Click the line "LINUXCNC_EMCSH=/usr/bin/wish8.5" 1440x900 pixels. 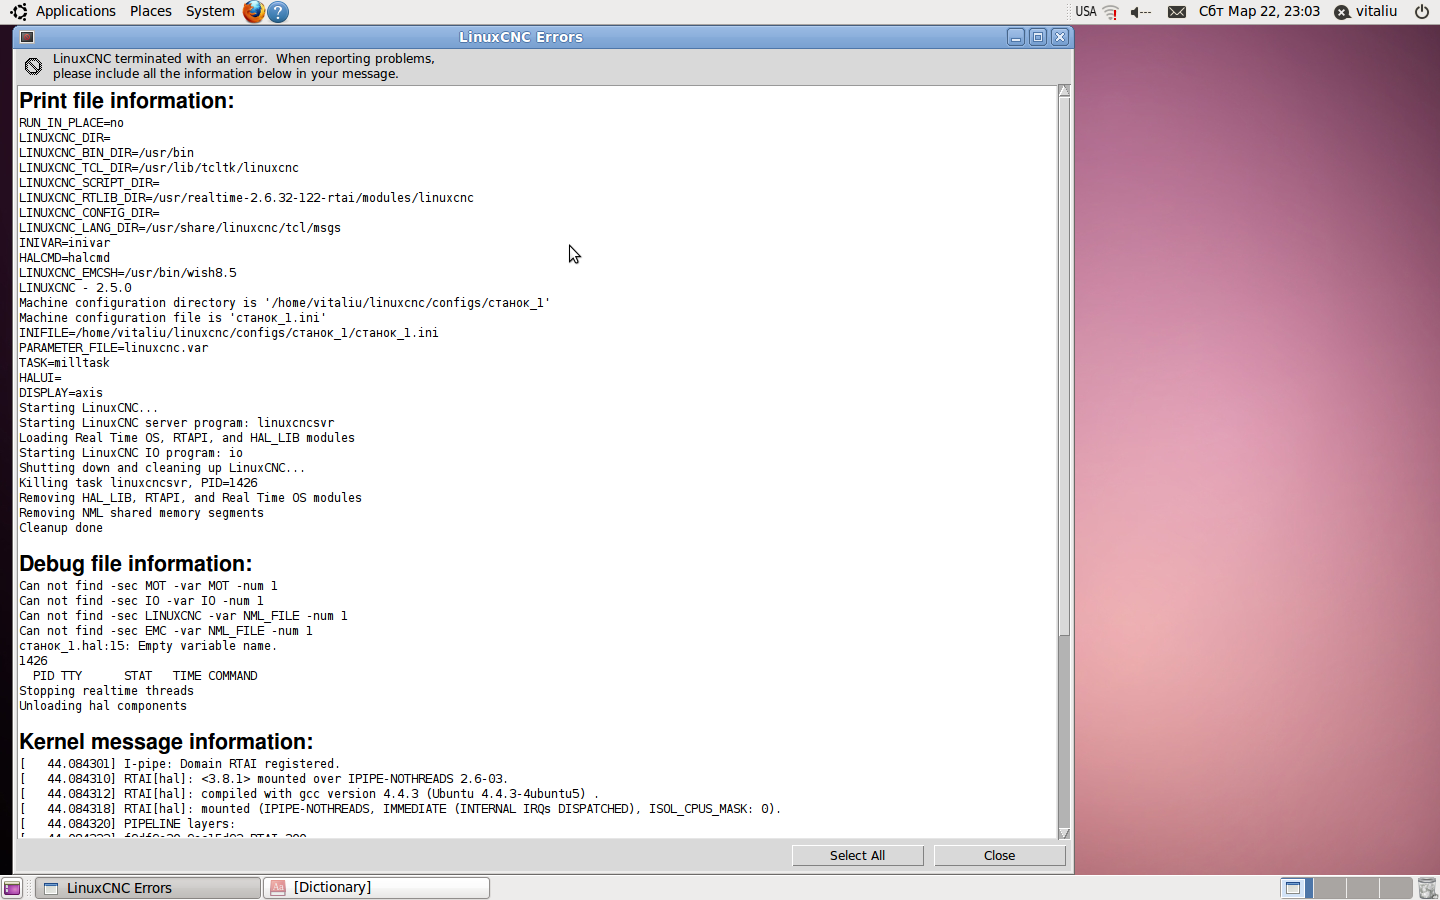(128, 273)
